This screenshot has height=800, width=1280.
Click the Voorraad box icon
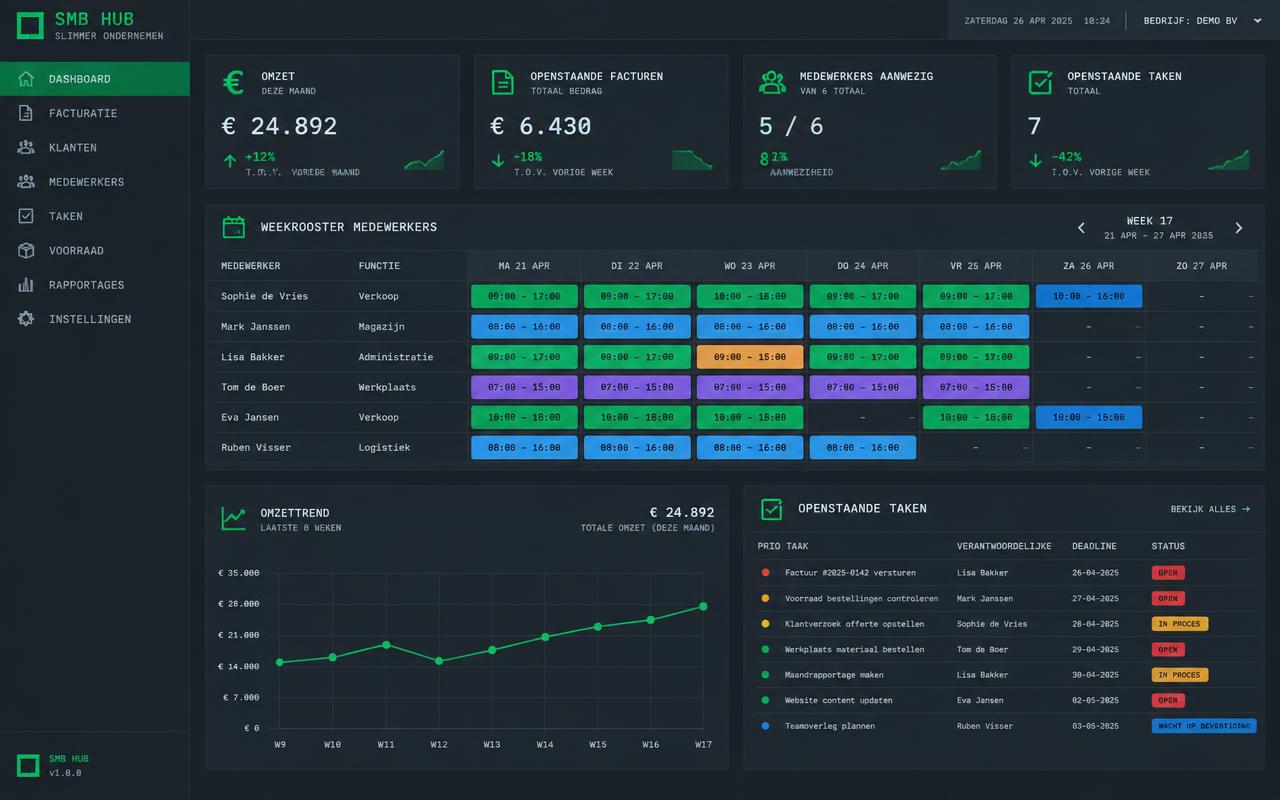tap(26, 250)
